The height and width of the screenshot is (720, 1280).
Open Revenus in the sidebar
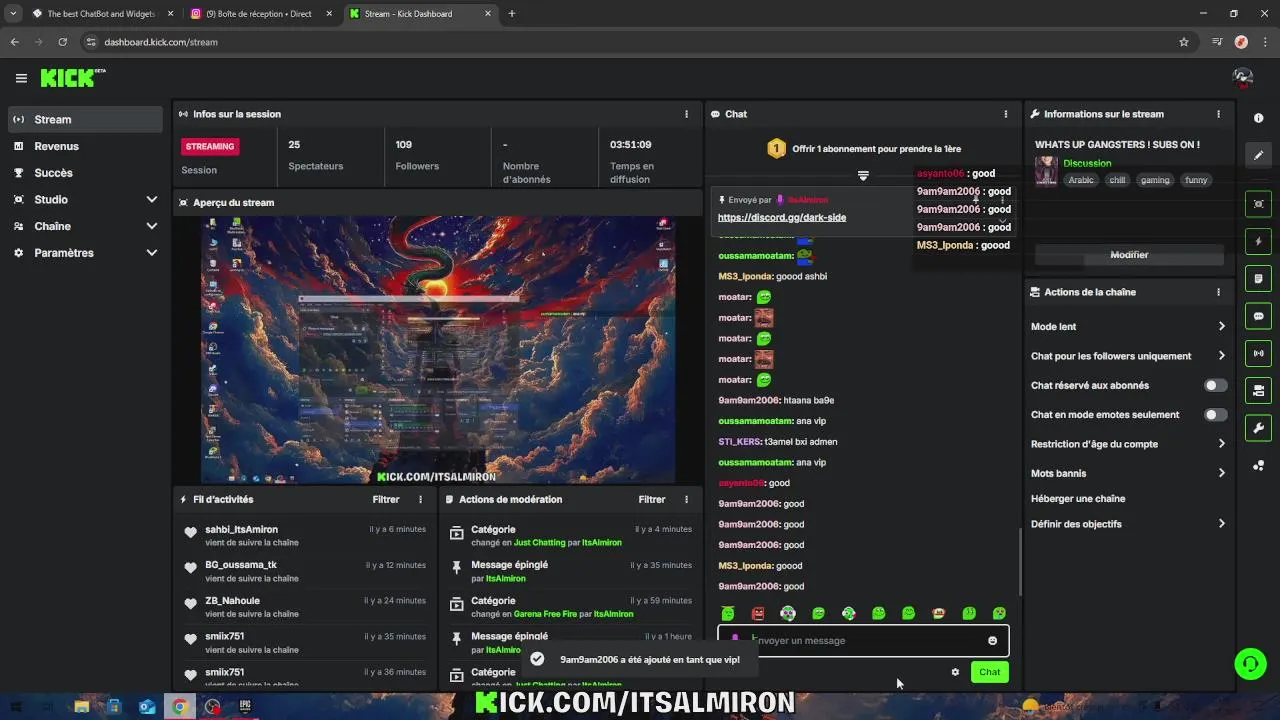(x=84, y=146)
